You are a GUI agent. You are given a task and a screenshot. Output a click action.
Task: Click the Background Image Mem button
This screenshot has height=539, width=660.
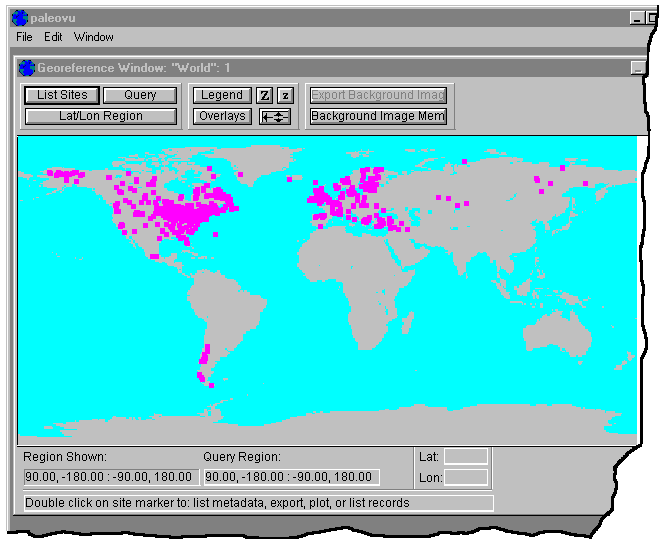coord(377,116)
